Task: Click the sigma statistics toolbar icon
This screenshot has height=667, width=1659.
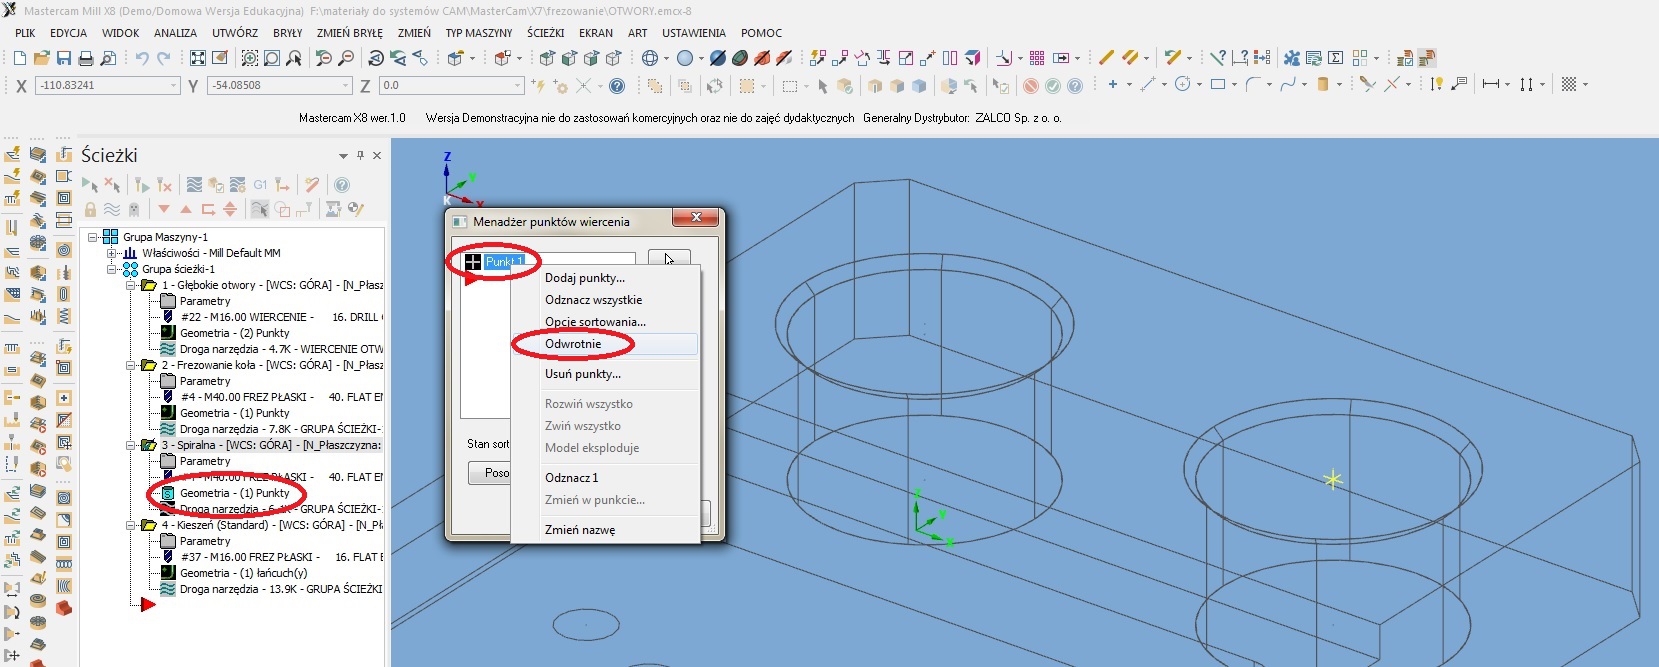Action: tap(1335, 58)
